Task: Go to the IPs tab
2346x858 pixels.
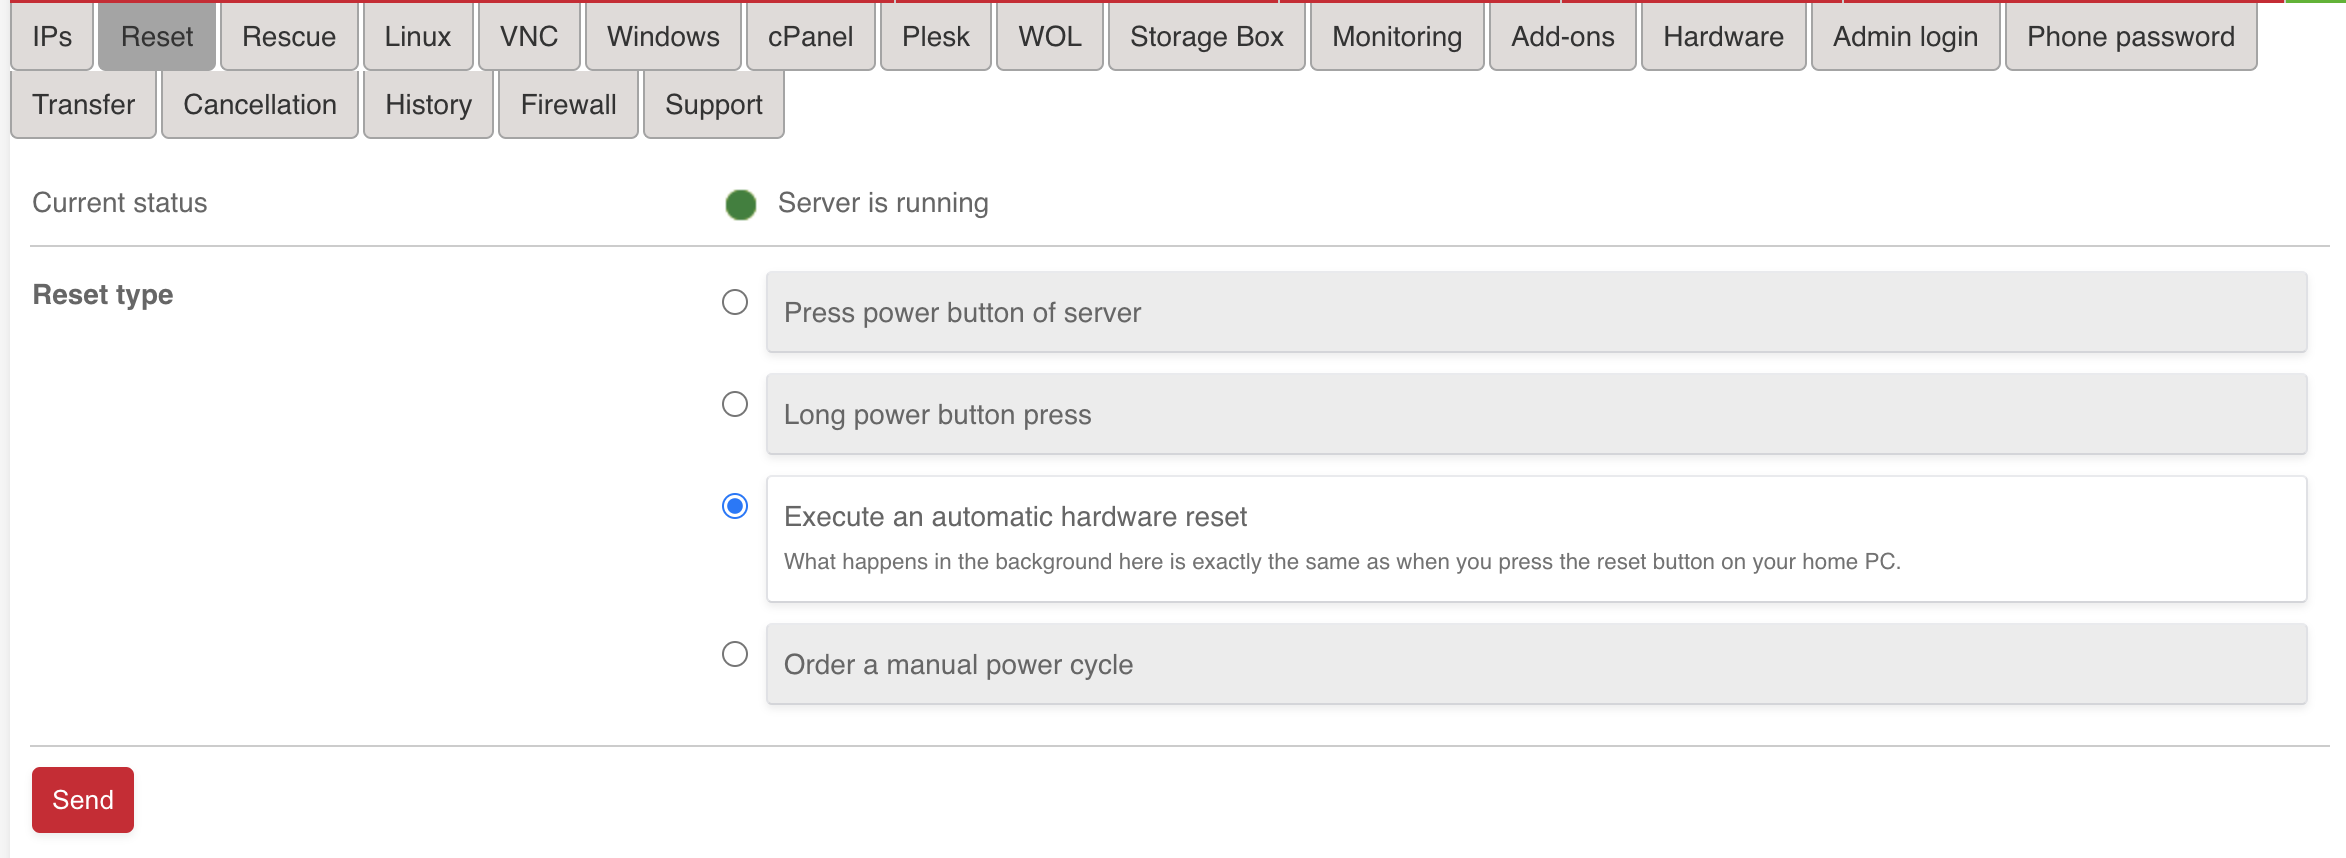Action: coord(52,37)
